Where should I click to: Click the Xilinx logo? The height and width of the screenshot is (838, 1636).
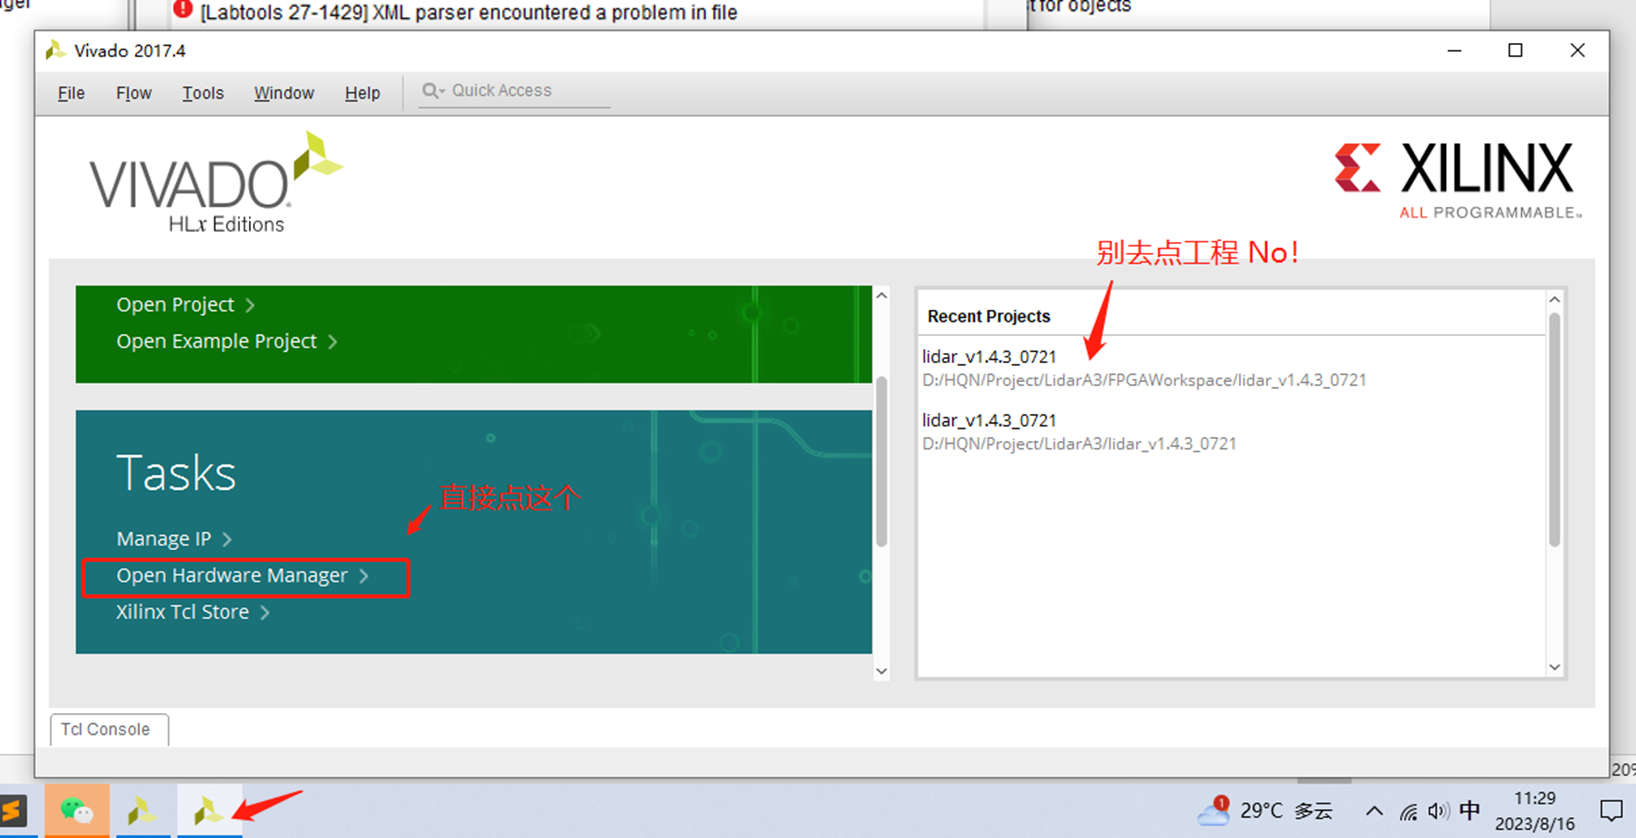(x=1458, y=181)
